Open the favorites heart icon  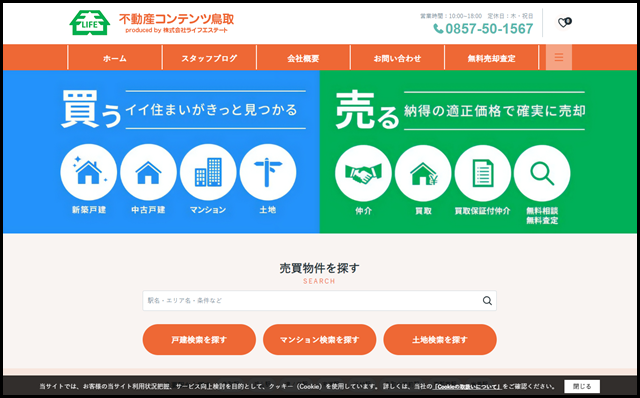point(564,22)
